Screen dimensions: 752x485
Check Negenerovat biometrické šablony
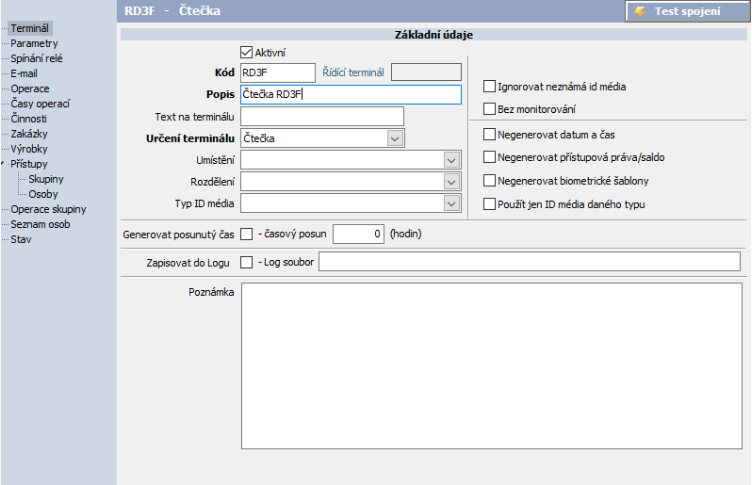point(490,181)
